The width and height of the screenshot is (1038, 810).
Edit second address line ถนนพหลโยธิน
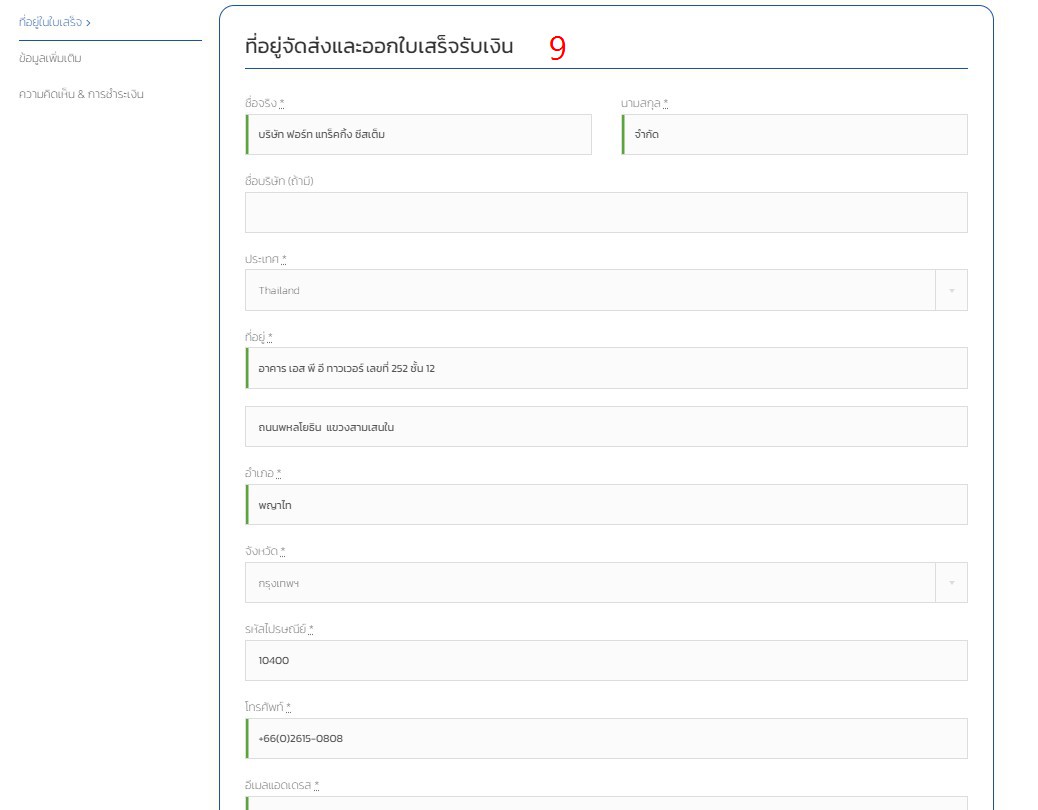click(606, 427)
